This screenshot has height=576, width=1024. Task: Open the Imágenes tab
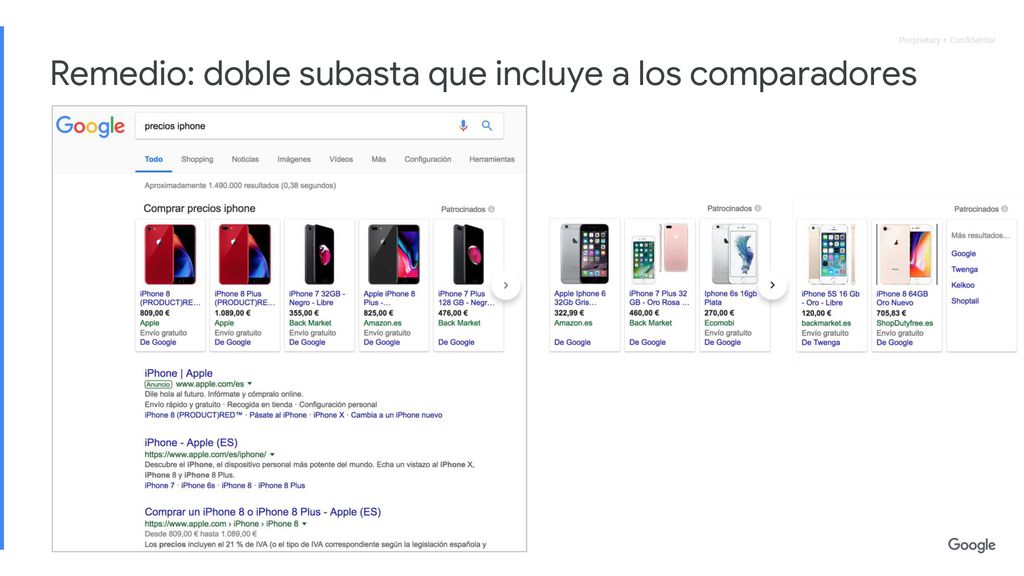pyautogui.click(x=294, y=159)
